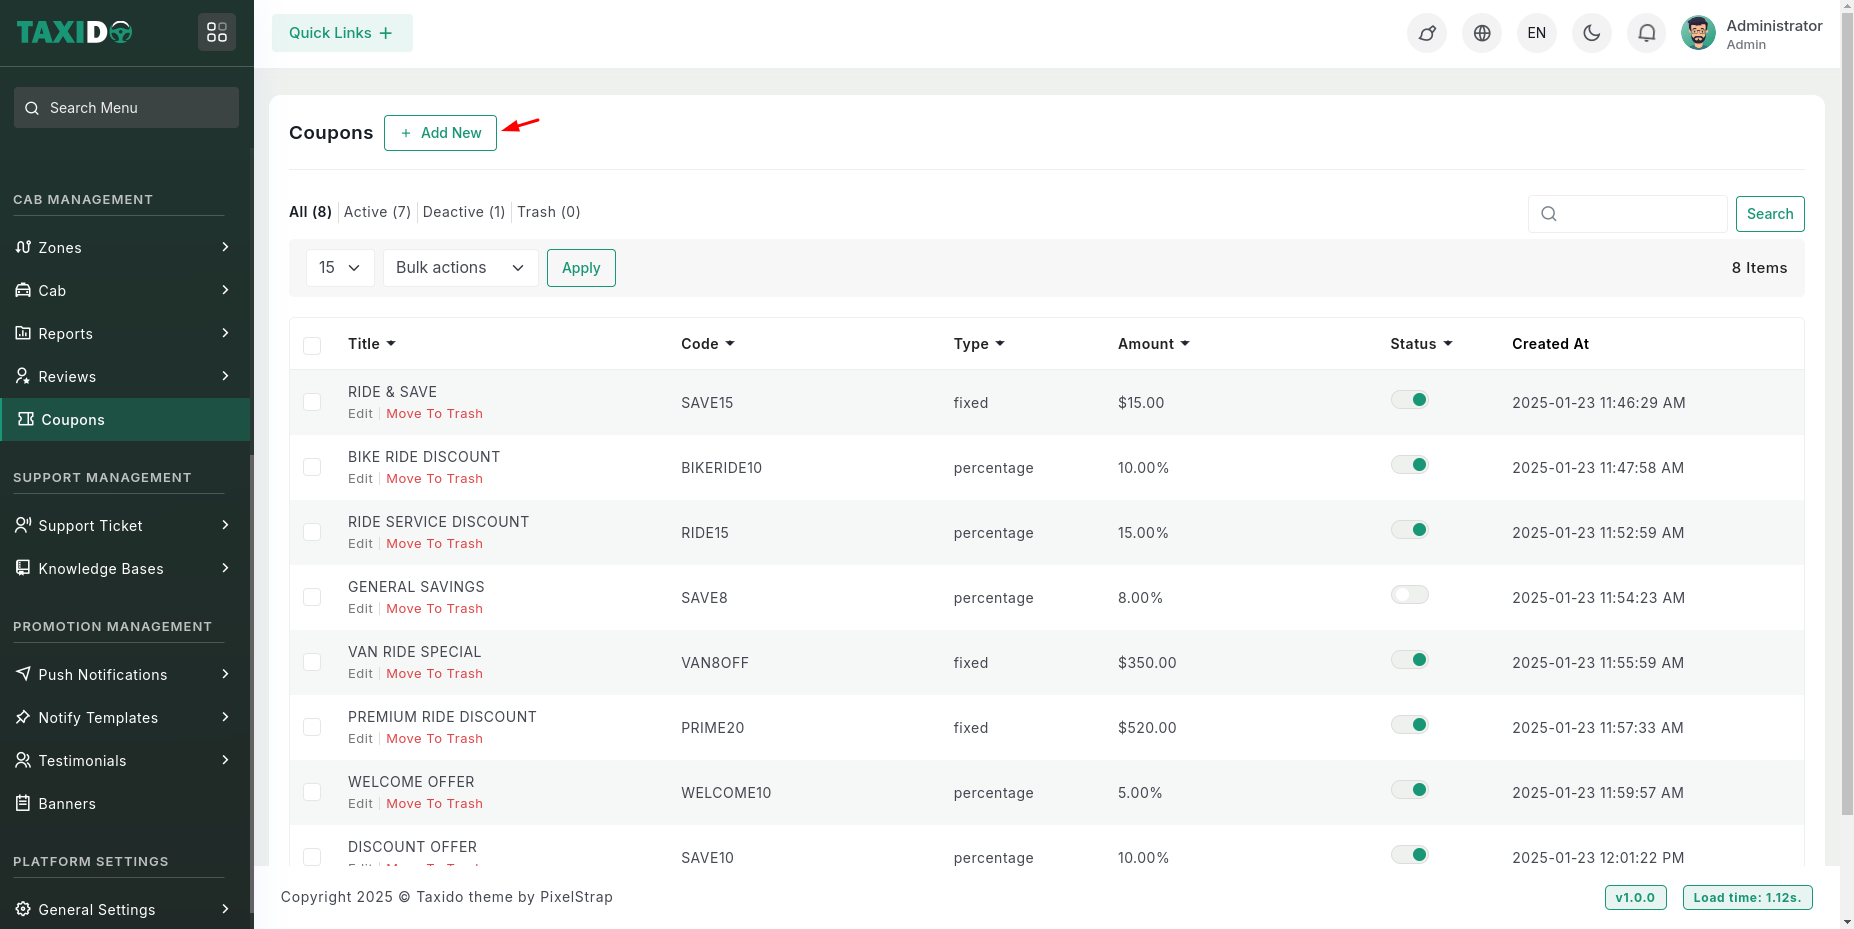Image resolution: width=1854 pixels, height=929 pixels.
Task: Open Banners from the sidebar
Action: (x=67, y=804)
